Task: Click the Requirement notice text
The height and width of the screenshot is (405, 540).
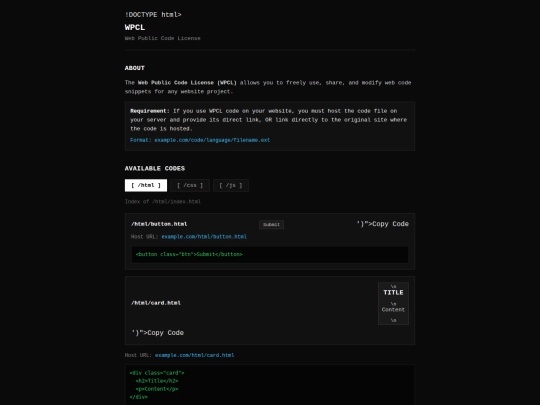Action: [x=269, y=120]
